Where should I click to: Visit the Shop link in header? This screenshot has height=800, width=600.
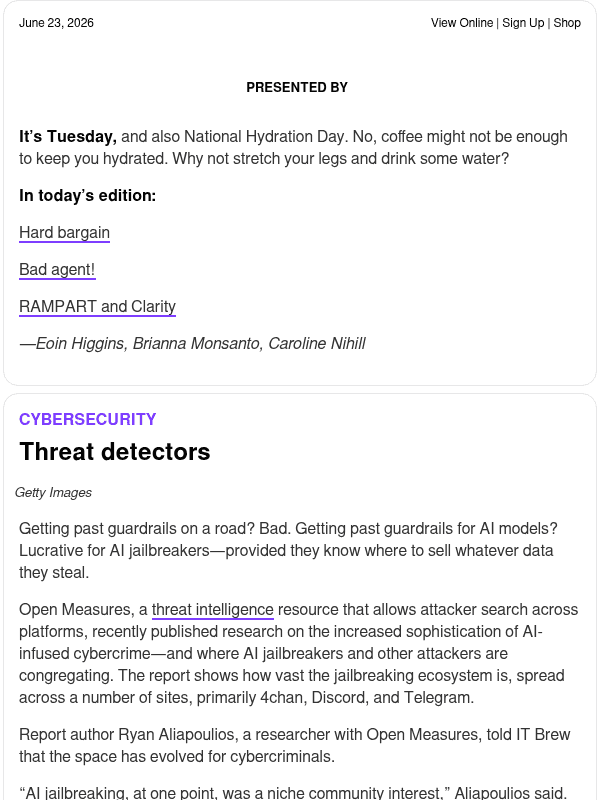pyautogui.click(x=567, y=23)
